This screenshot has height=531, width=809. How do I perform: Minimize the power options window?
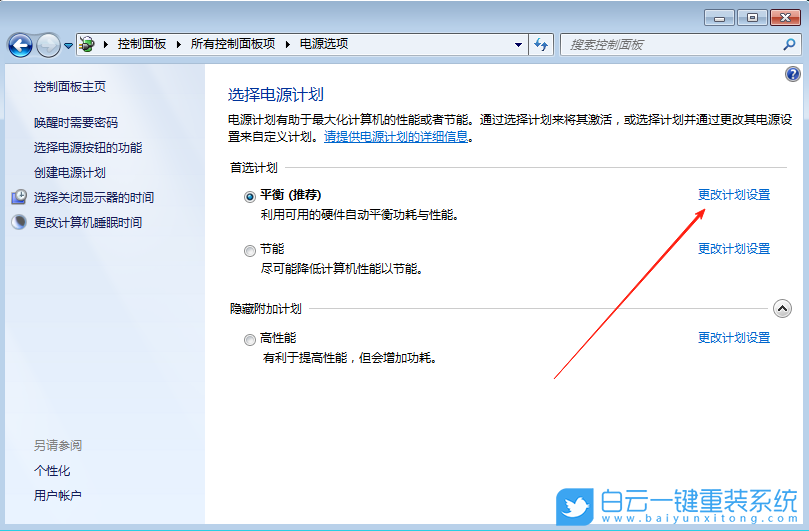719,18
